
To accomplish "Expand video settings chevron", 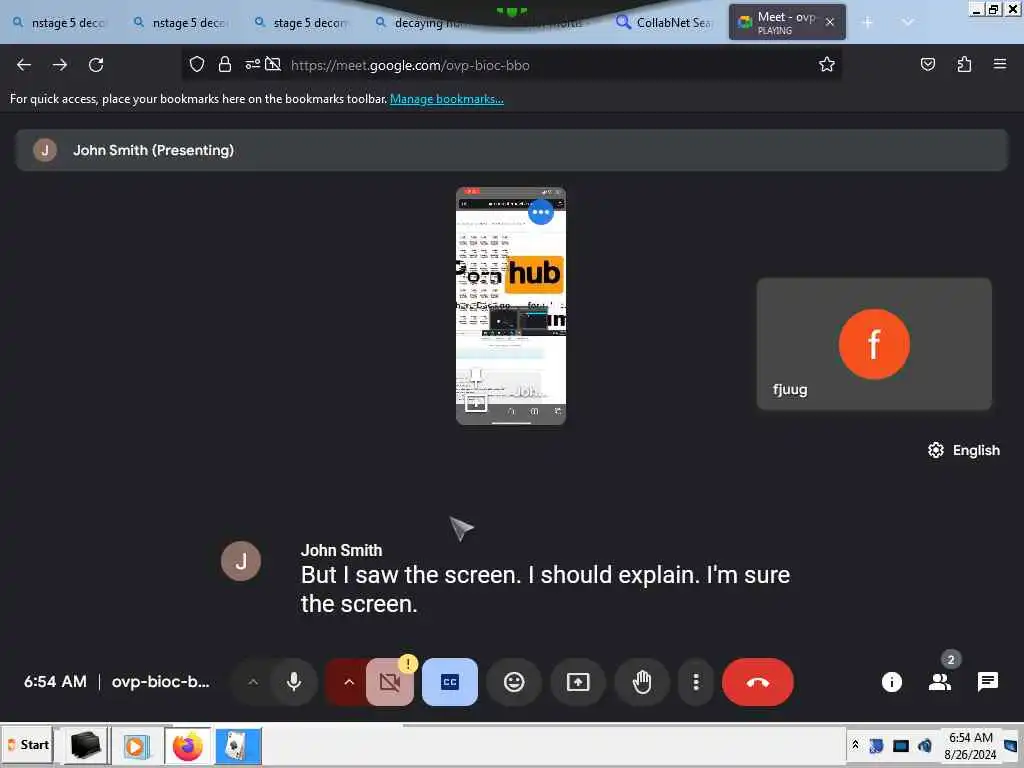I will point(349,682).
